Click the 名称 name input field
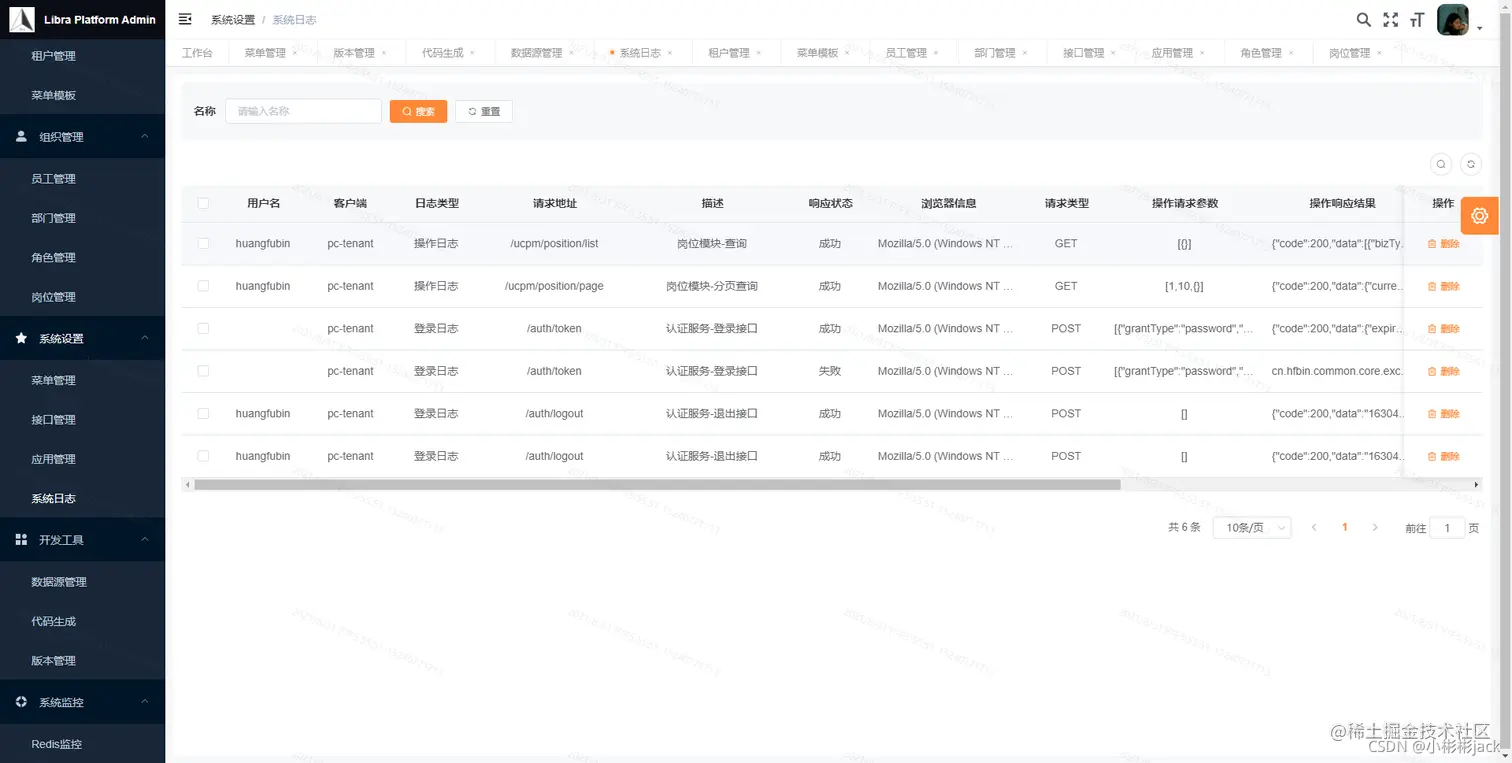This screenshot has width=1512, height=763. pyautogui.click(x=303, y=111)
